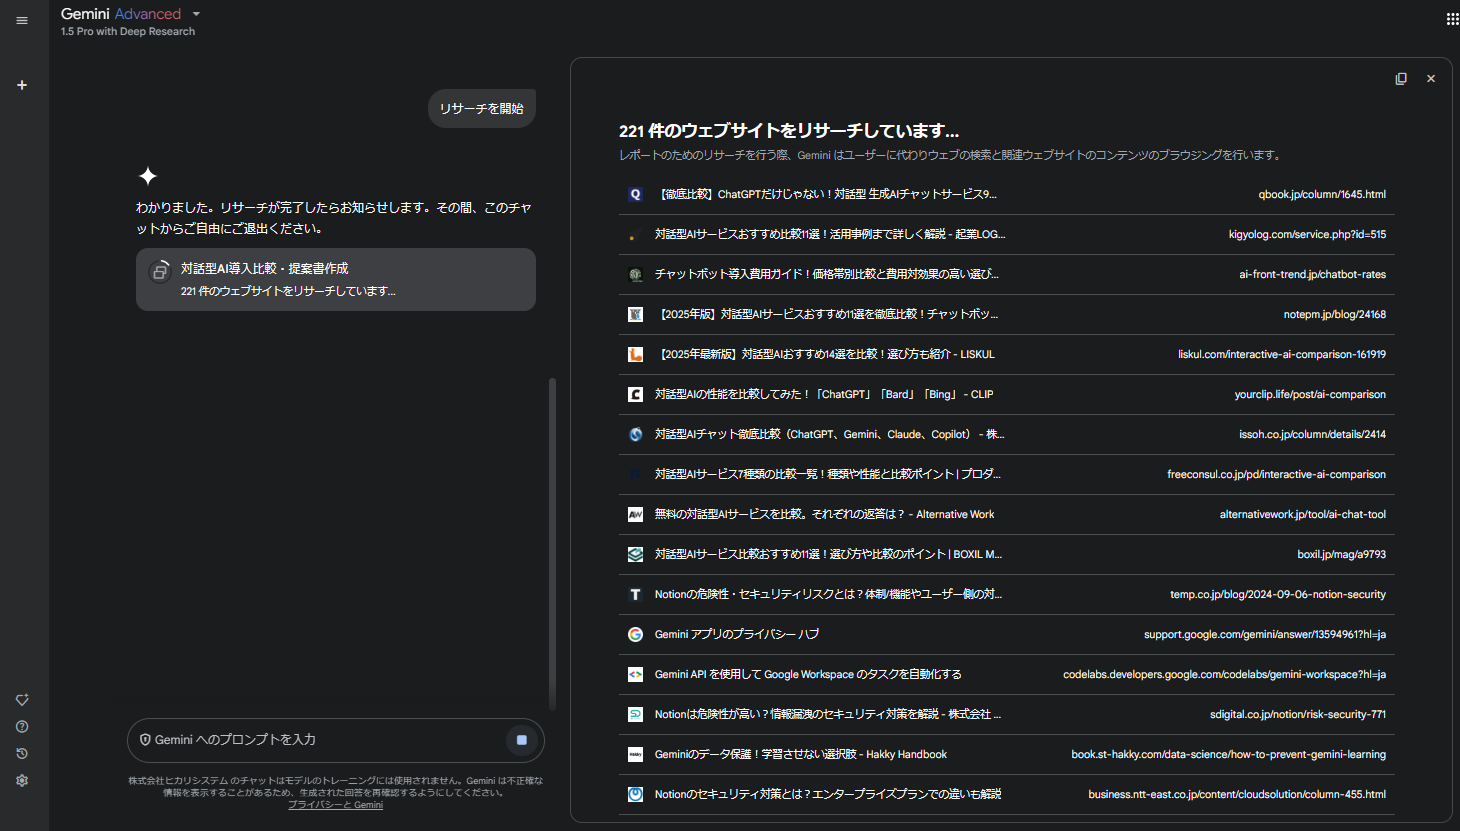The height and width of the screenshot is (831, 1460).
Task: Open Help icon in sidebar
Action: coord(22,727)
